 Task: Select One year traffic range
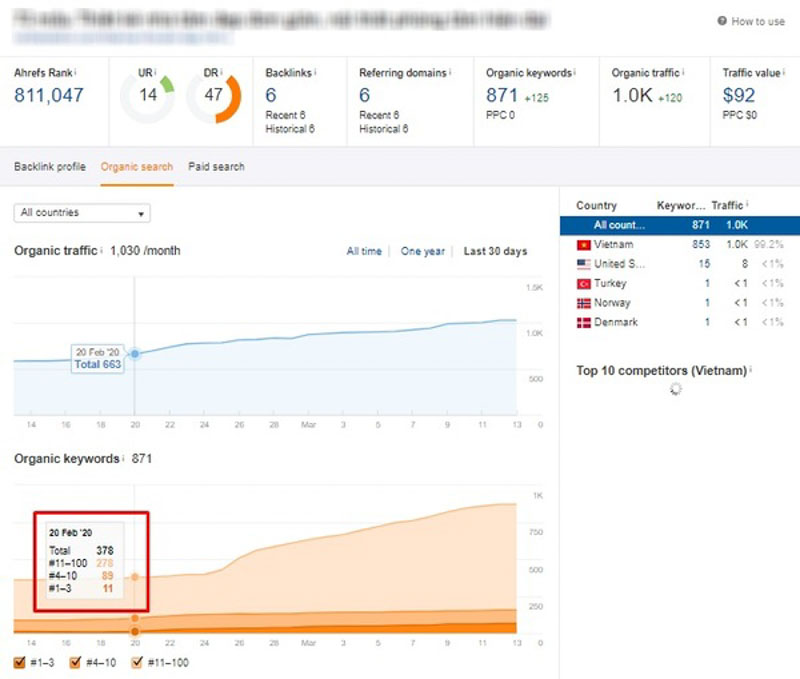(x=422, y=251)
